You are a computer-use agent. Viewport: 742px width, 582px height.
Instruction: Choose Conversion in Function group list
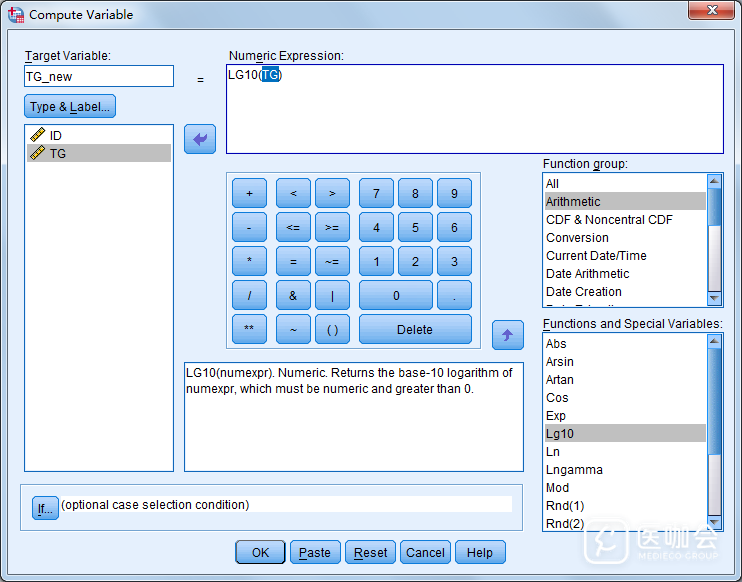[577, 238]
